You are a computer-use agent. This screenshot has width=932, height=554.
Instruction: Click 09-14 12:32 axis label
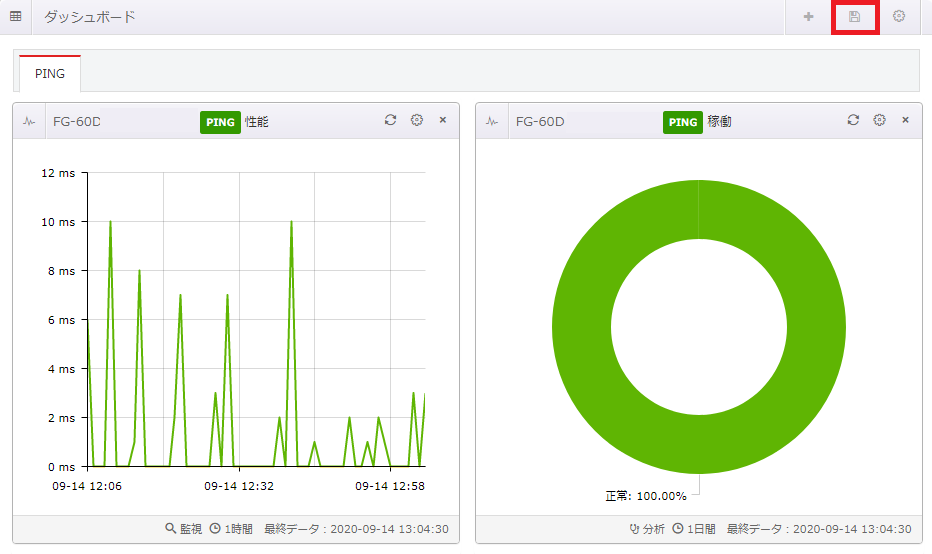pyautogui.click(x=239, y=486)
